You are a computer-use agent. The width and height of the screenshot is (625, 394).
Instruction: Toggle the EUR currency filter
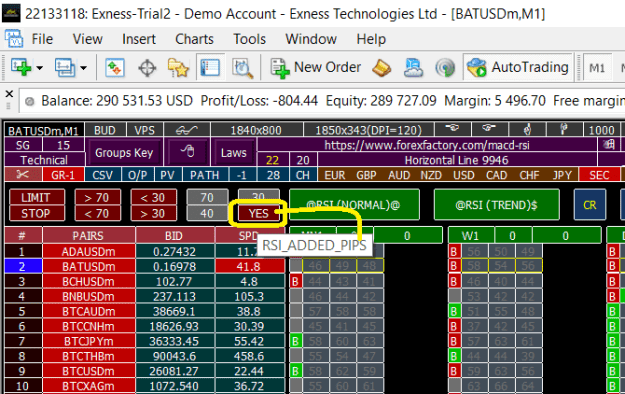point(335,175)
